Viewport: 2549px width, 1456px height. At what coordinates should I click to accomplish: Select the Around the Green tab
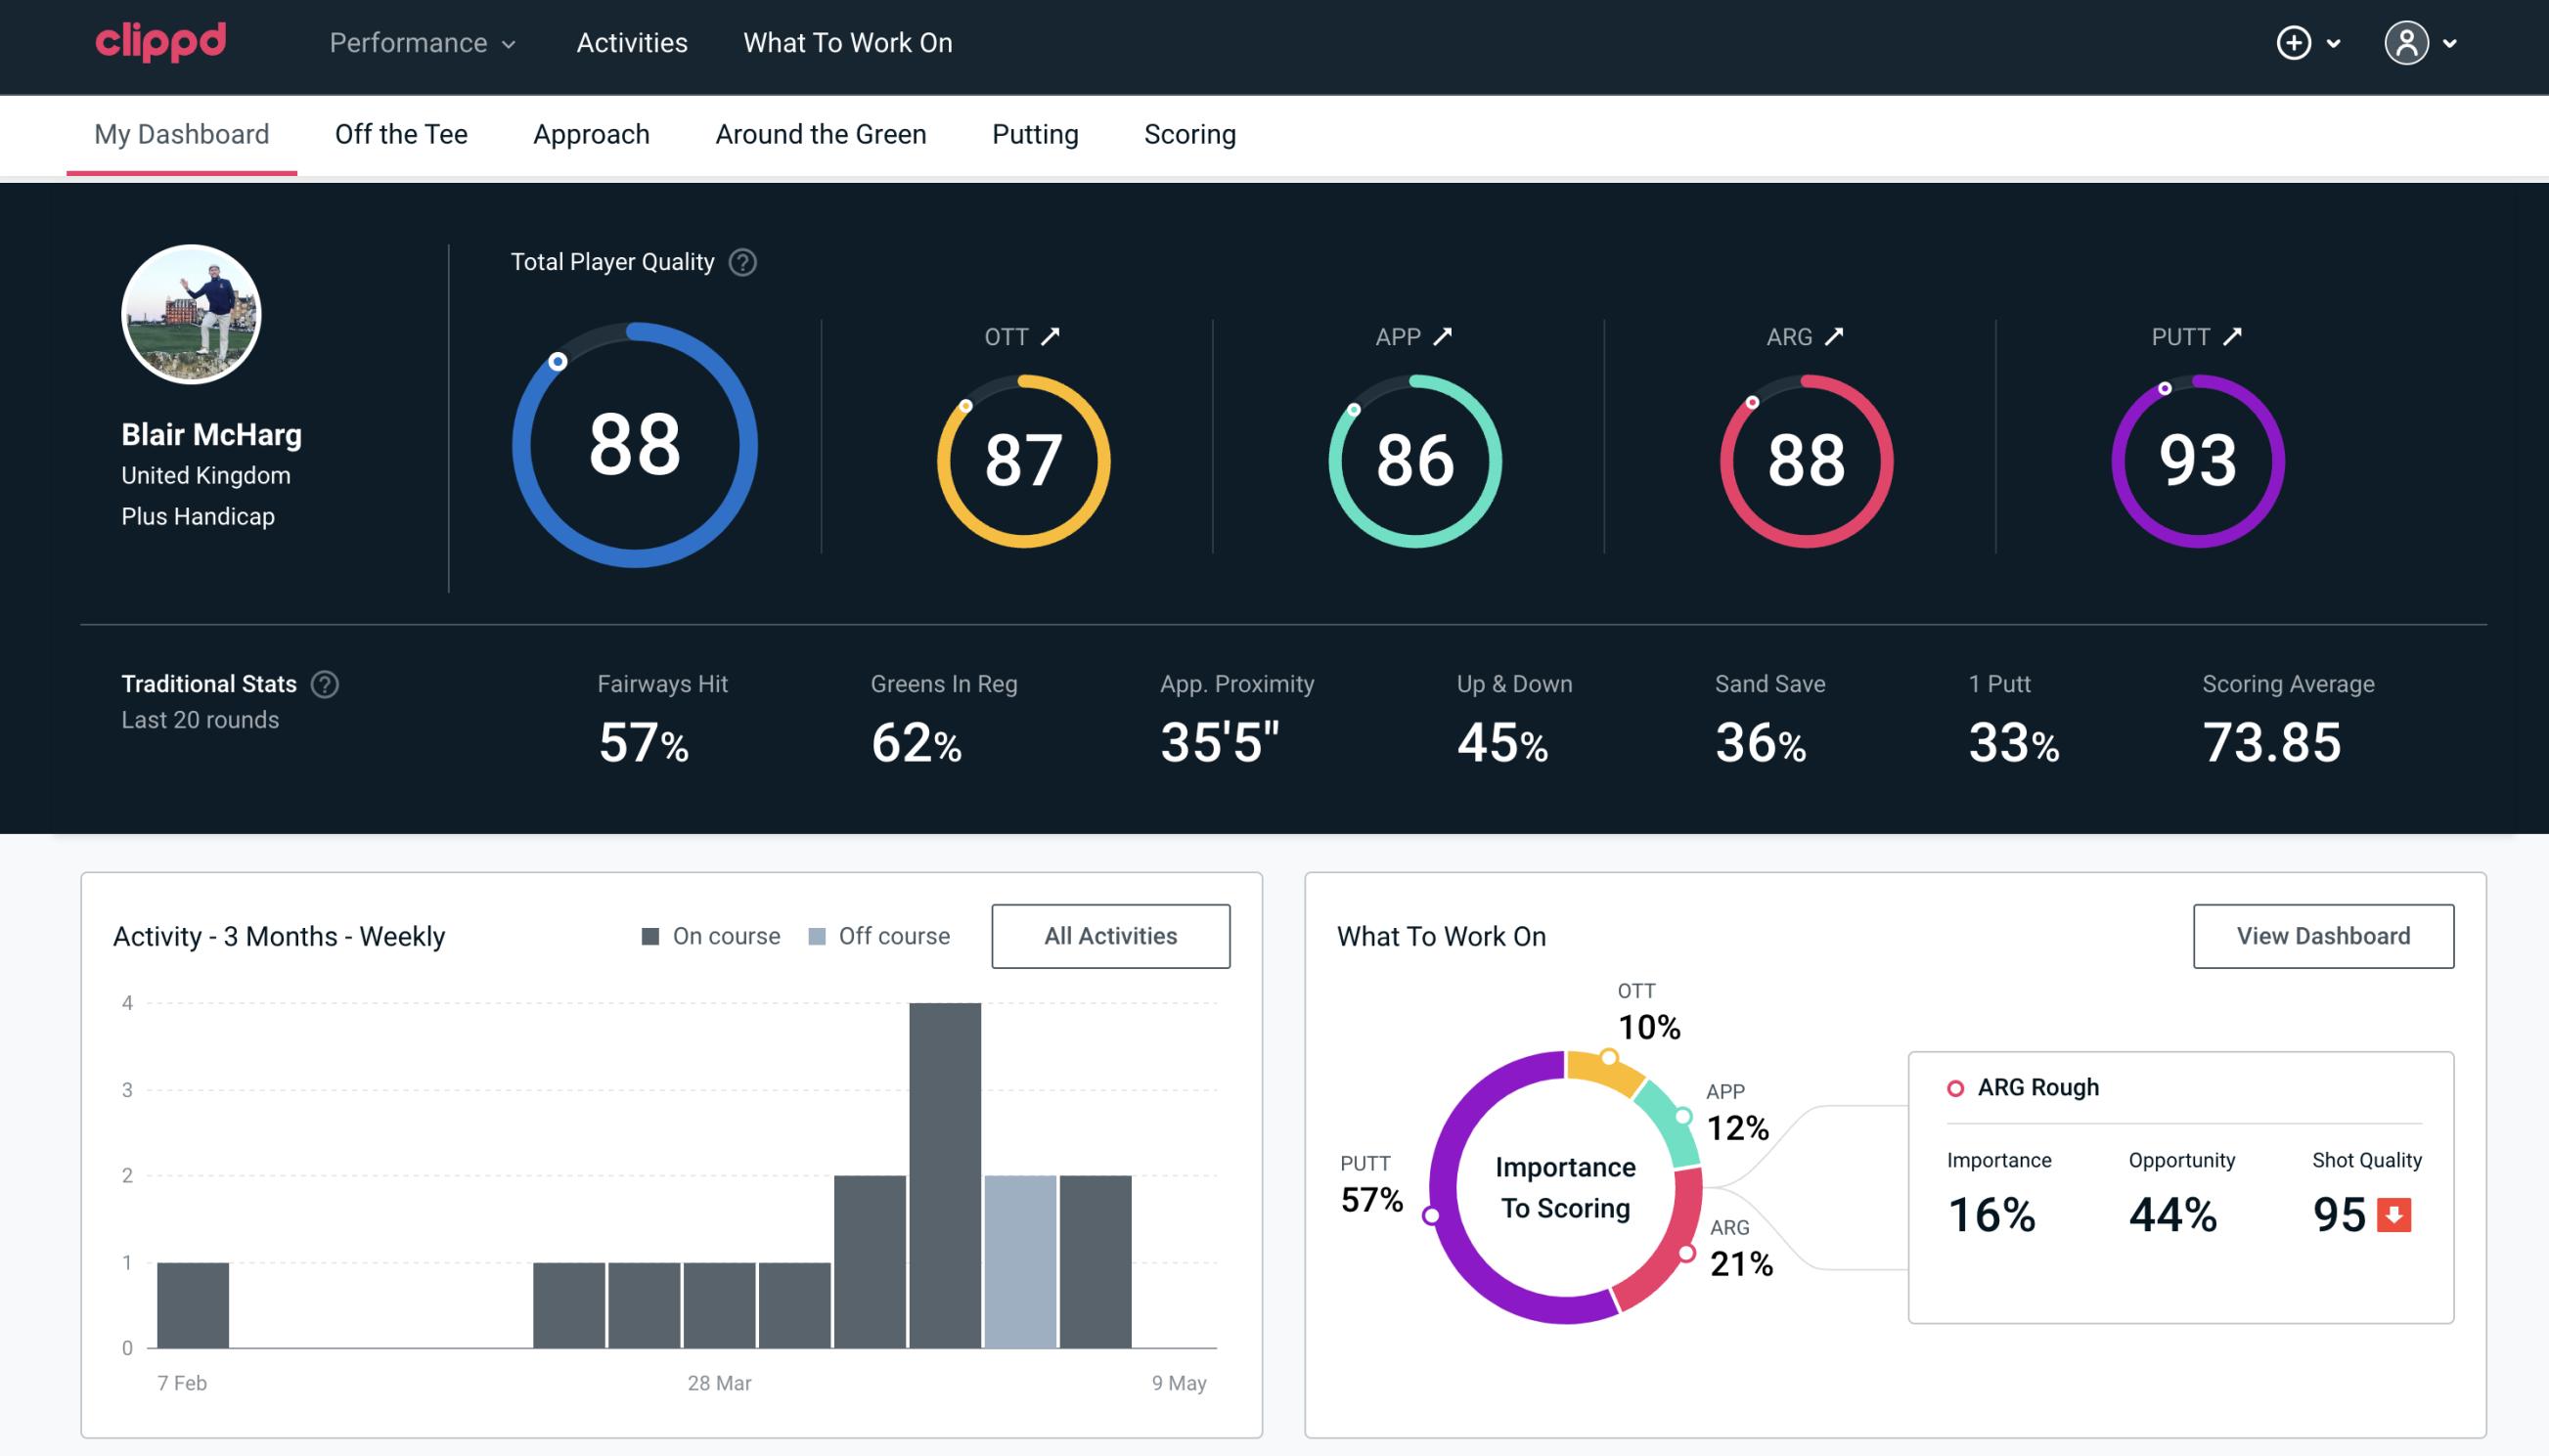(x=821, y=133)
